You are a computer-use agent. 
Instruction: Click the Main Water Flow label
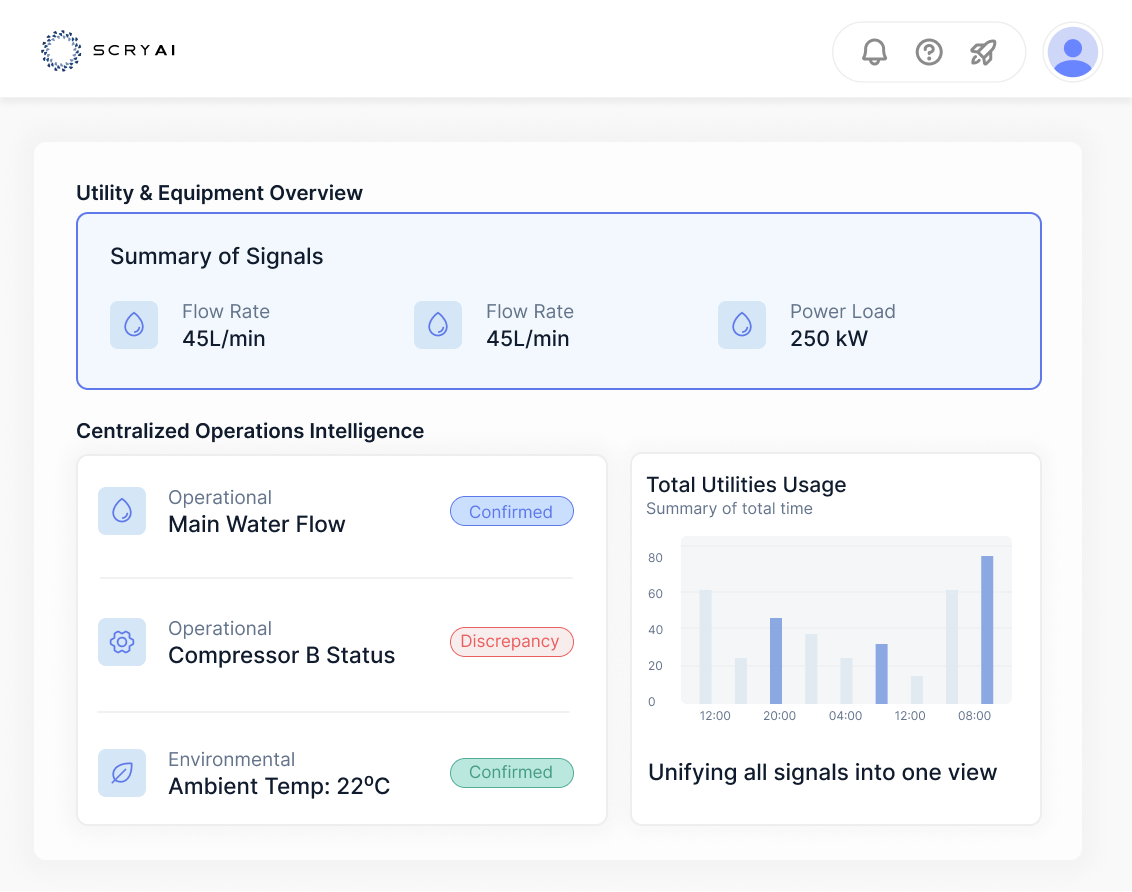pos(256,524)
